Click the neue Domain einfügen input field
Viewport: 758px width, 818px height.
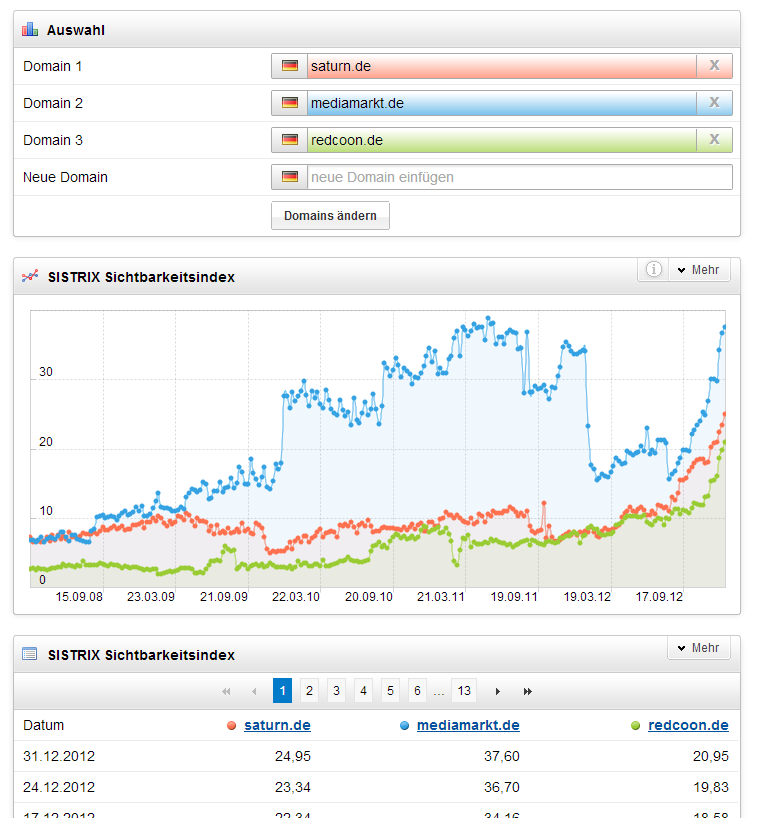[x=518, y=177]
